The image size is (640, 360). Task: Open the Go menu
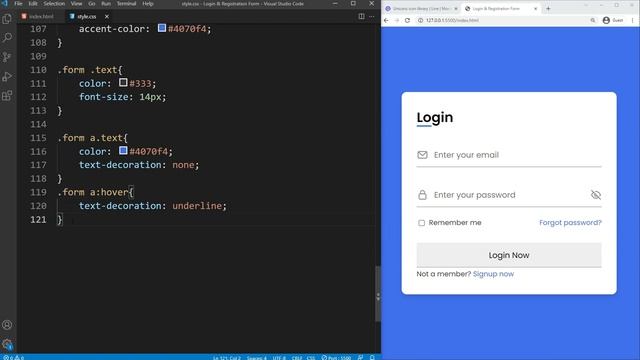91,4
